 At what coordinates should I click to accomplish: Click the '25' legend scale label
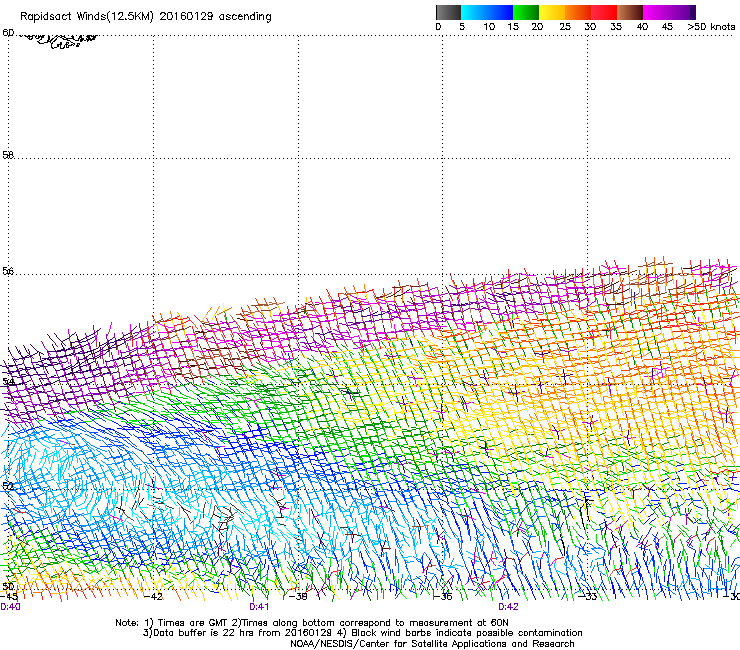coord(565,27)
